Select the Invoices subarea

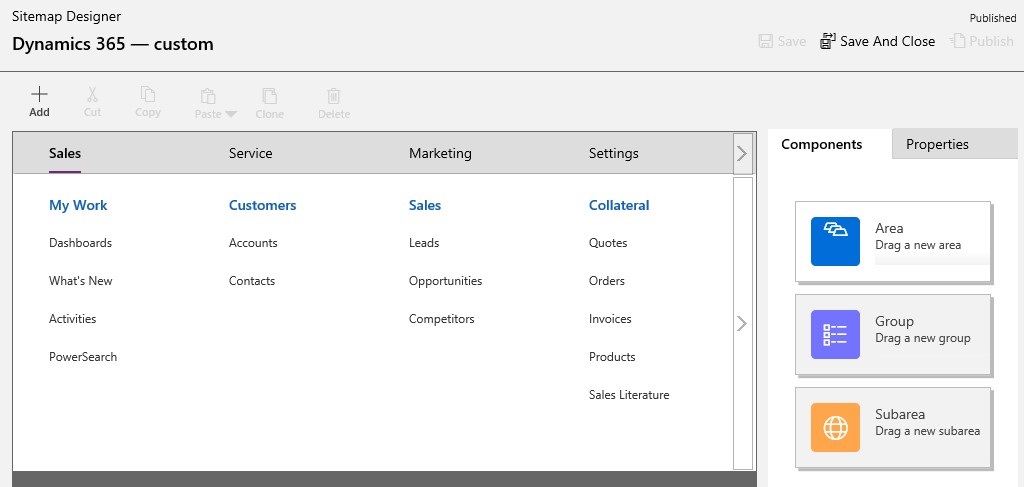[610, 319]
